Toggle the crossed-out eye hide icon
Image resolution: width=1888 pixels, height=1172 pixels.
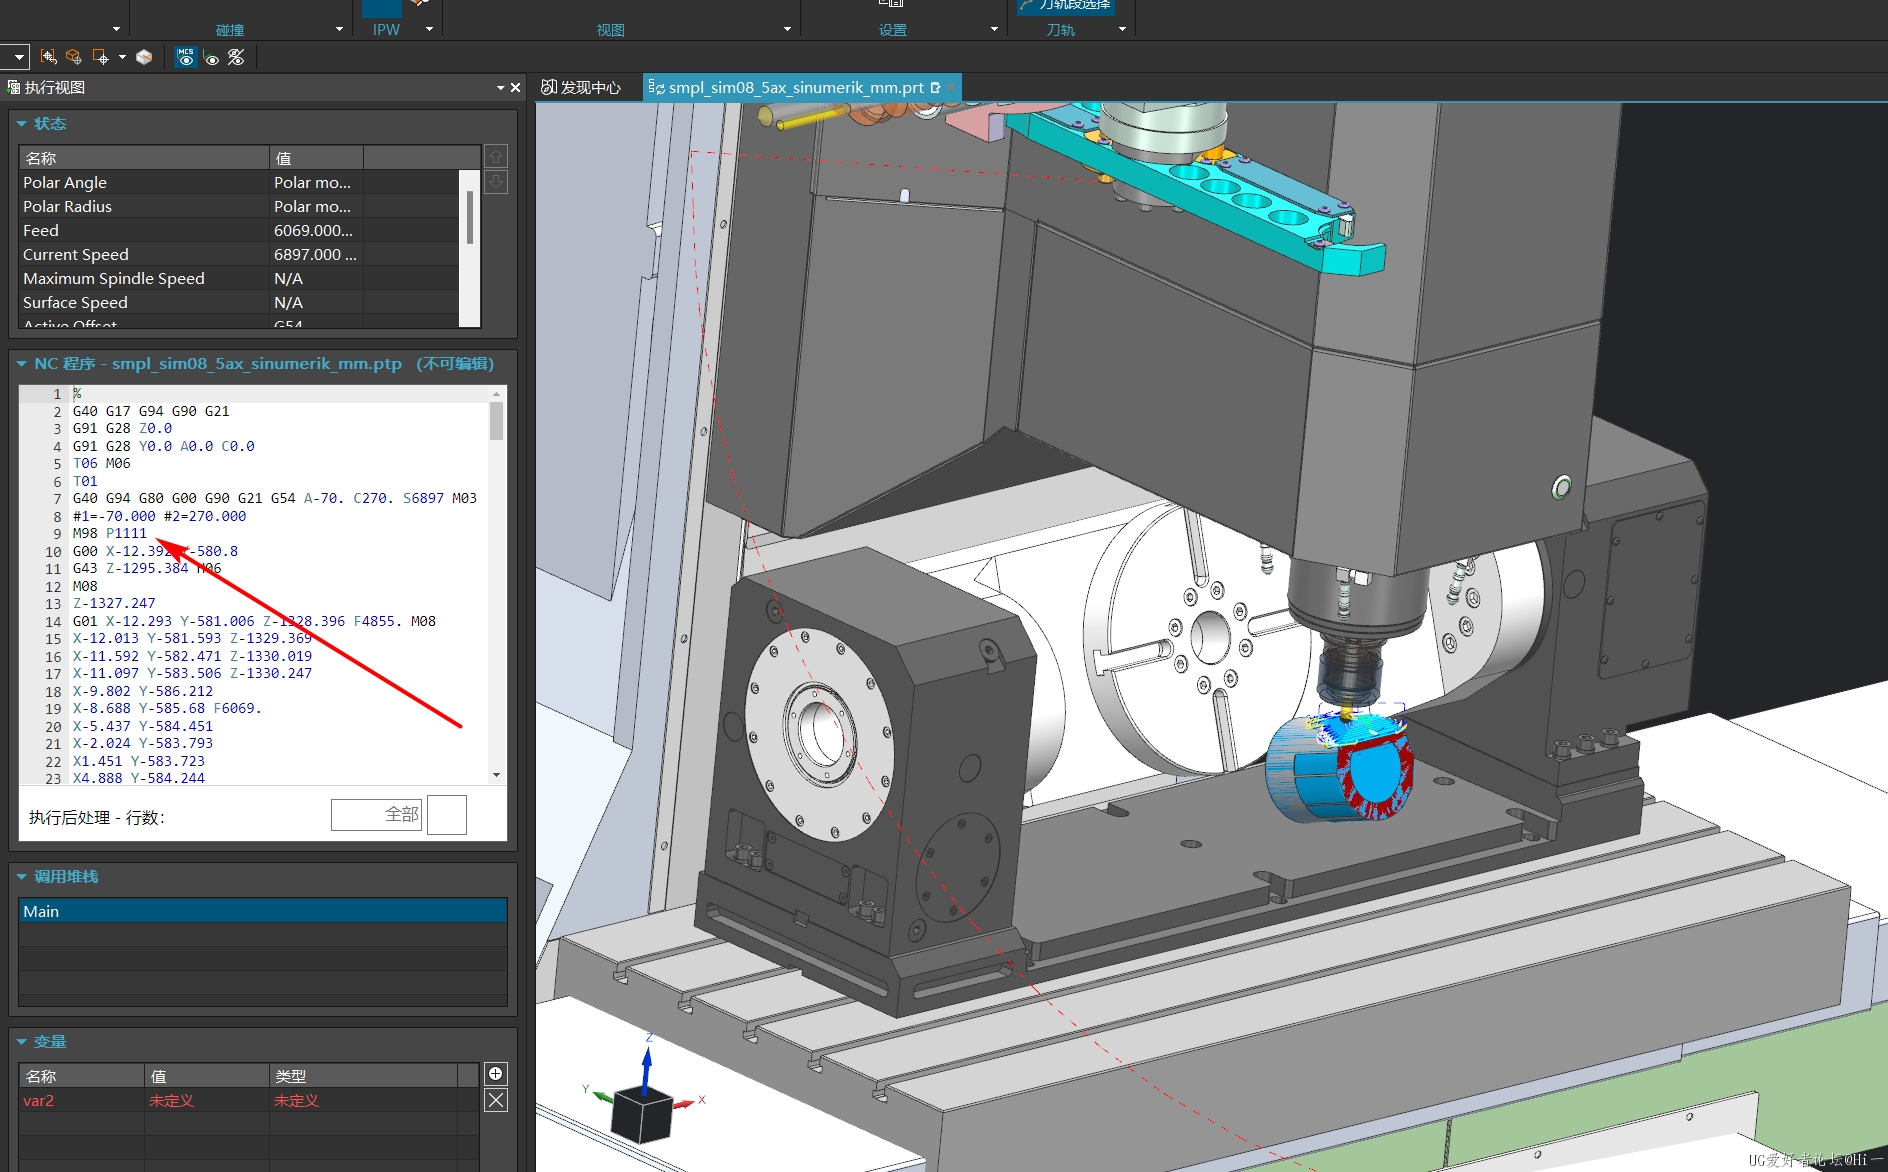pos(236,57)
